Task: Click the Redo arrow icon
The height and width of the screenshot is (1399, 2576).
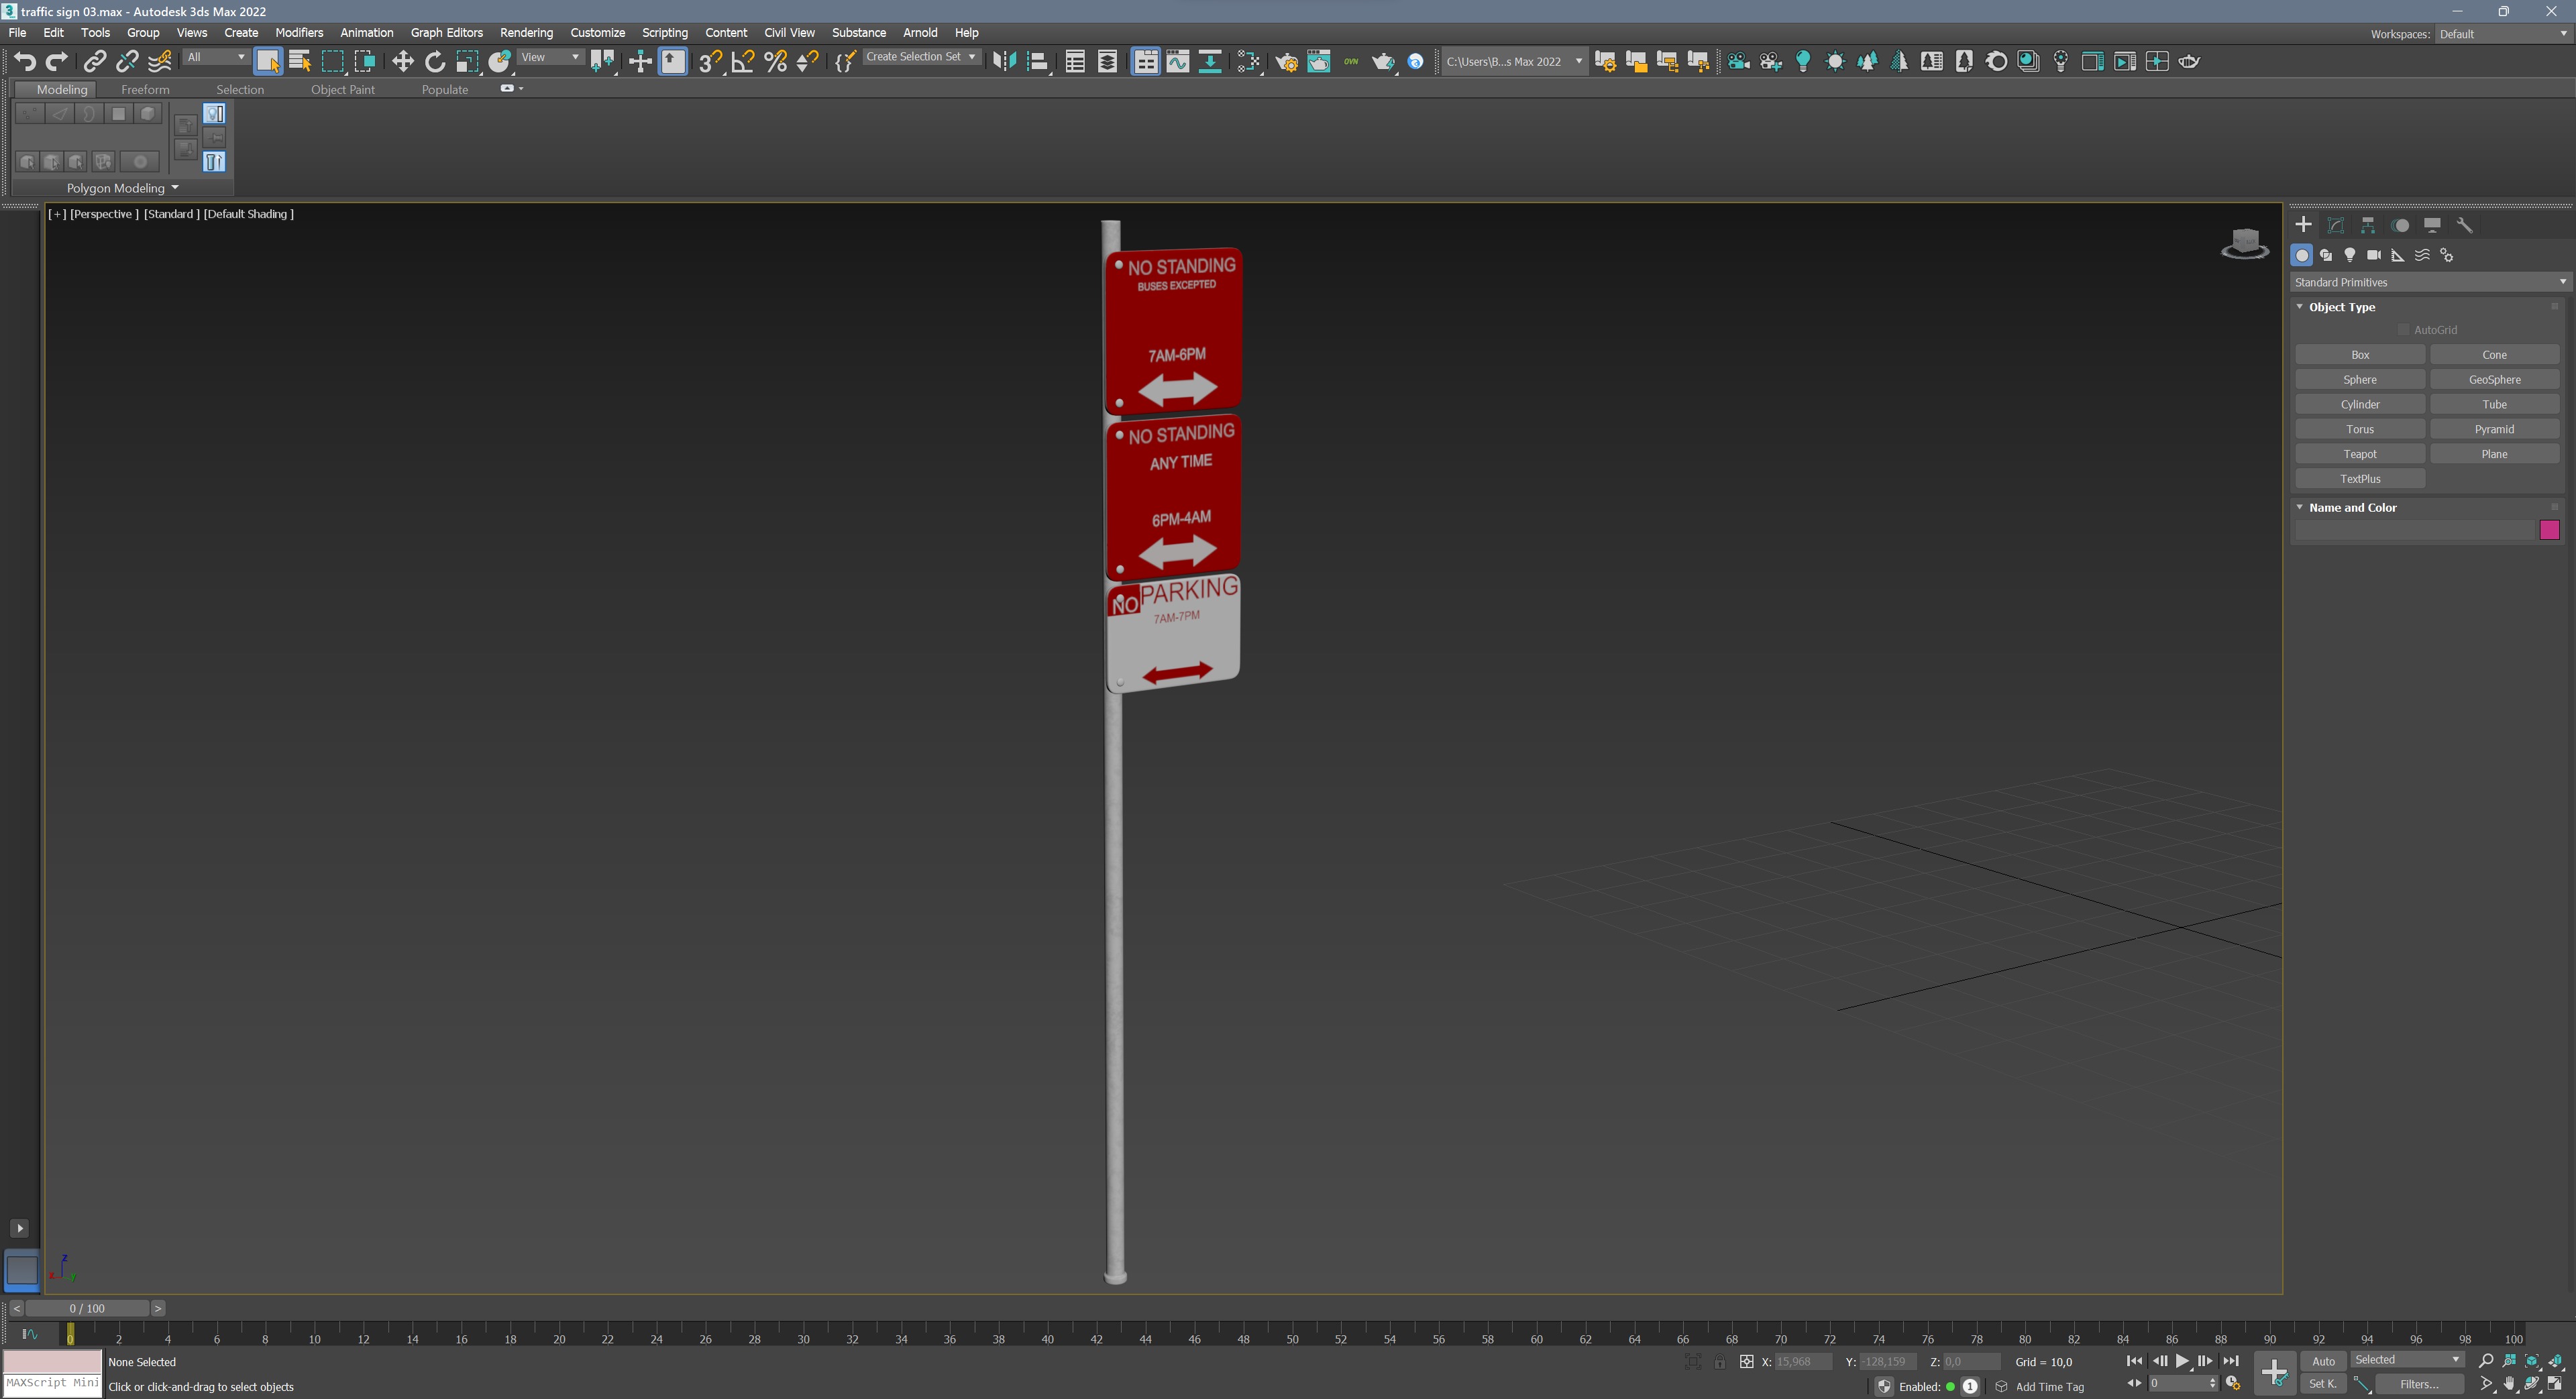Action: tap(57, 61)
